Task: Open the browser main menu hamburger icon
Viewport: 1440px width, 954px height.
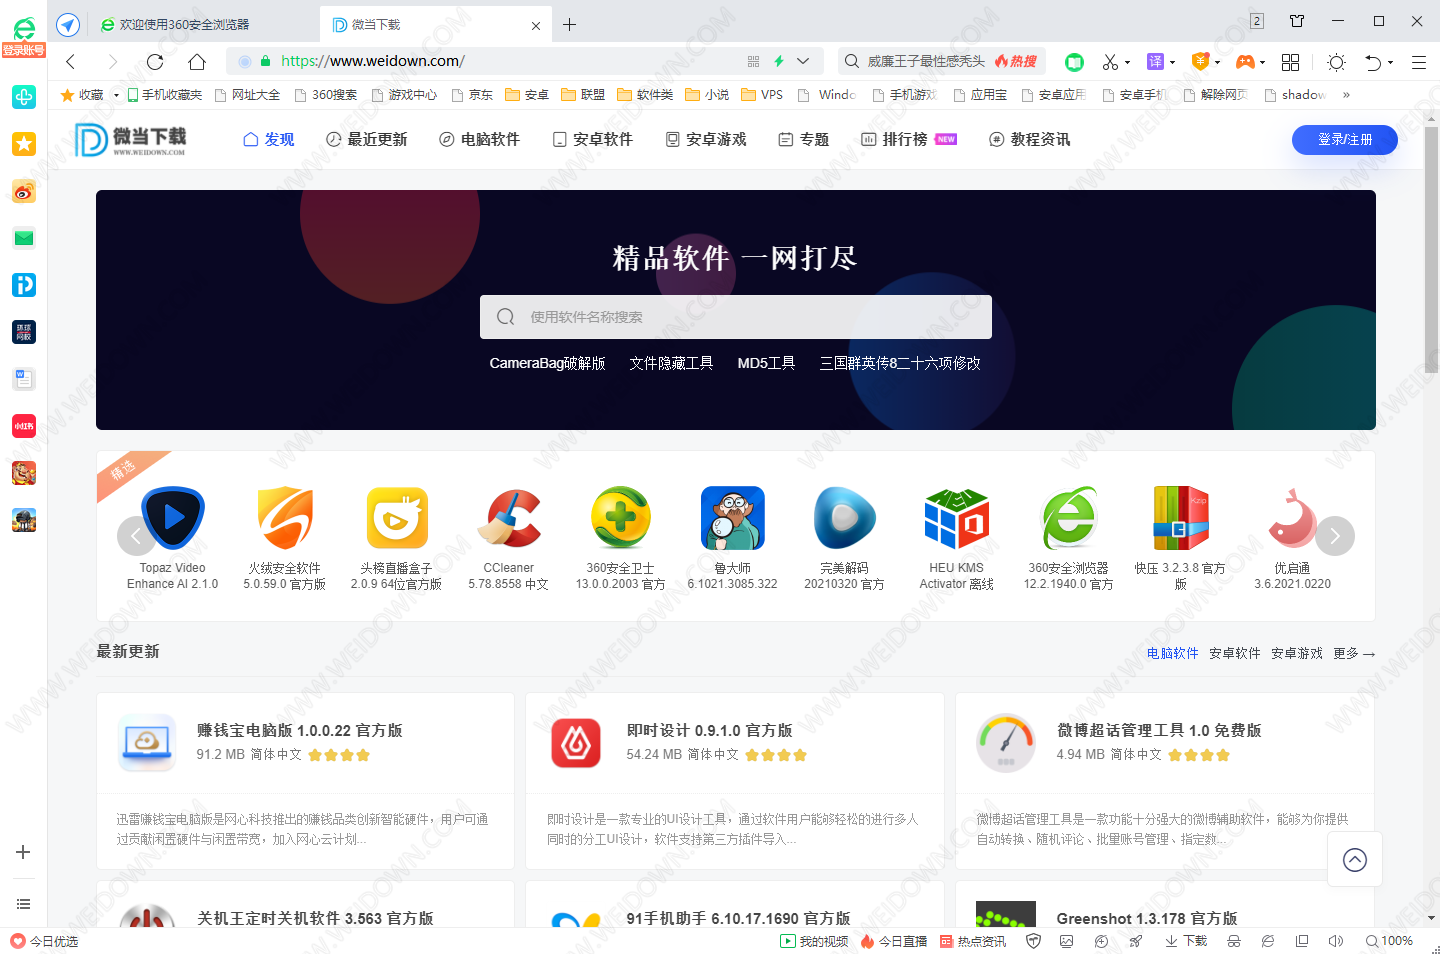Action: coord(1419,62)
